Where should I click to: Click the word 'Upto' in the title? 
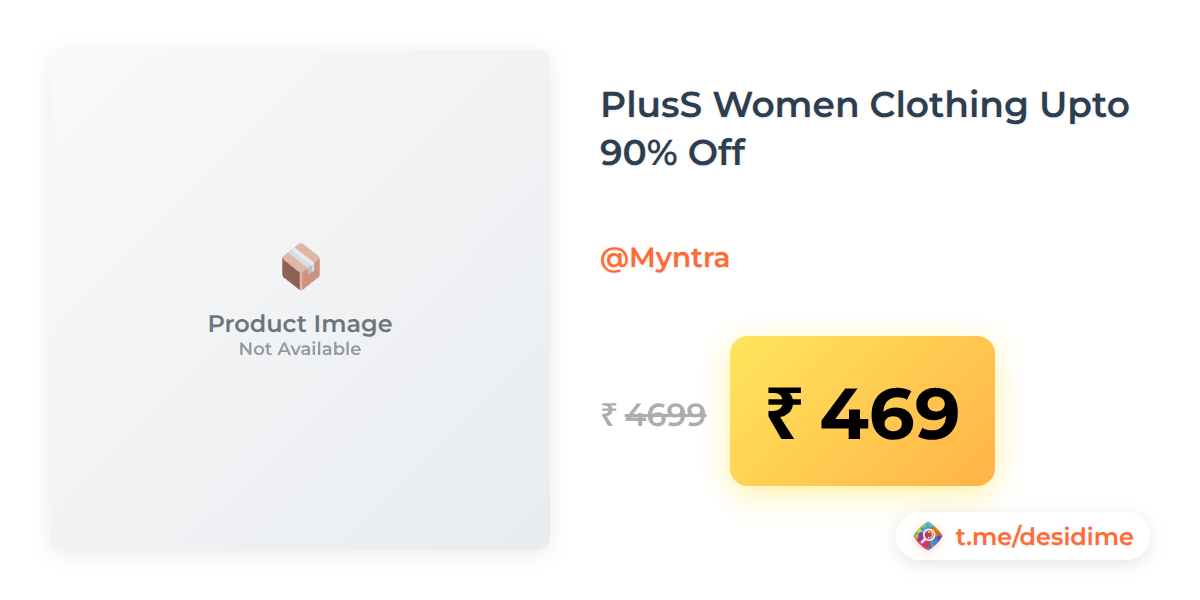pyautogui.click(x=1084, y=104)
